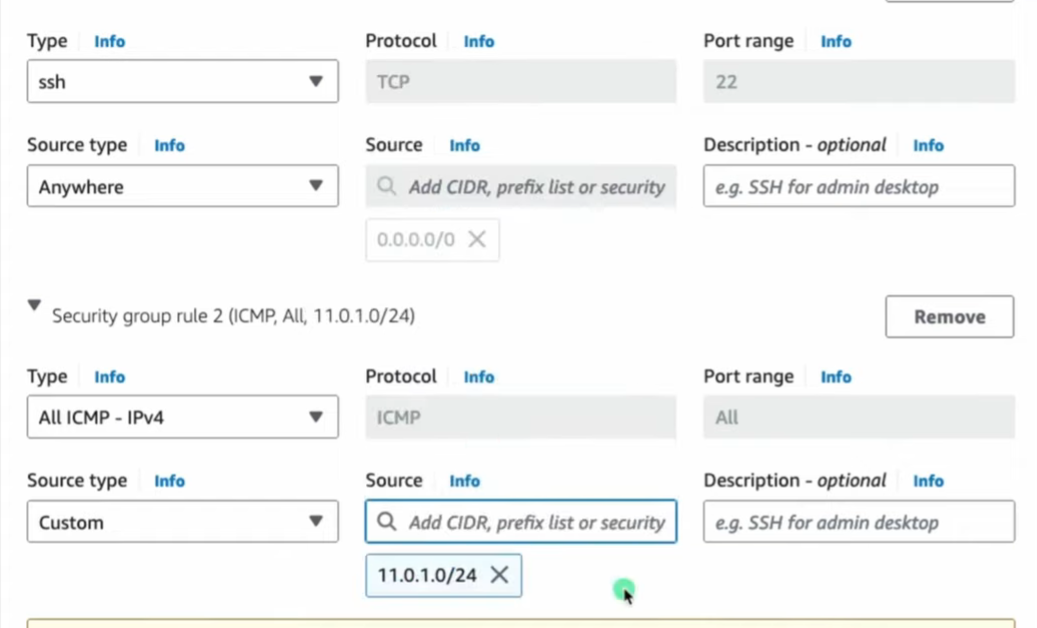Click the SSH rule description input field
The height and width of the screenshot is (628, 1037).
click(x=857, y=186)
